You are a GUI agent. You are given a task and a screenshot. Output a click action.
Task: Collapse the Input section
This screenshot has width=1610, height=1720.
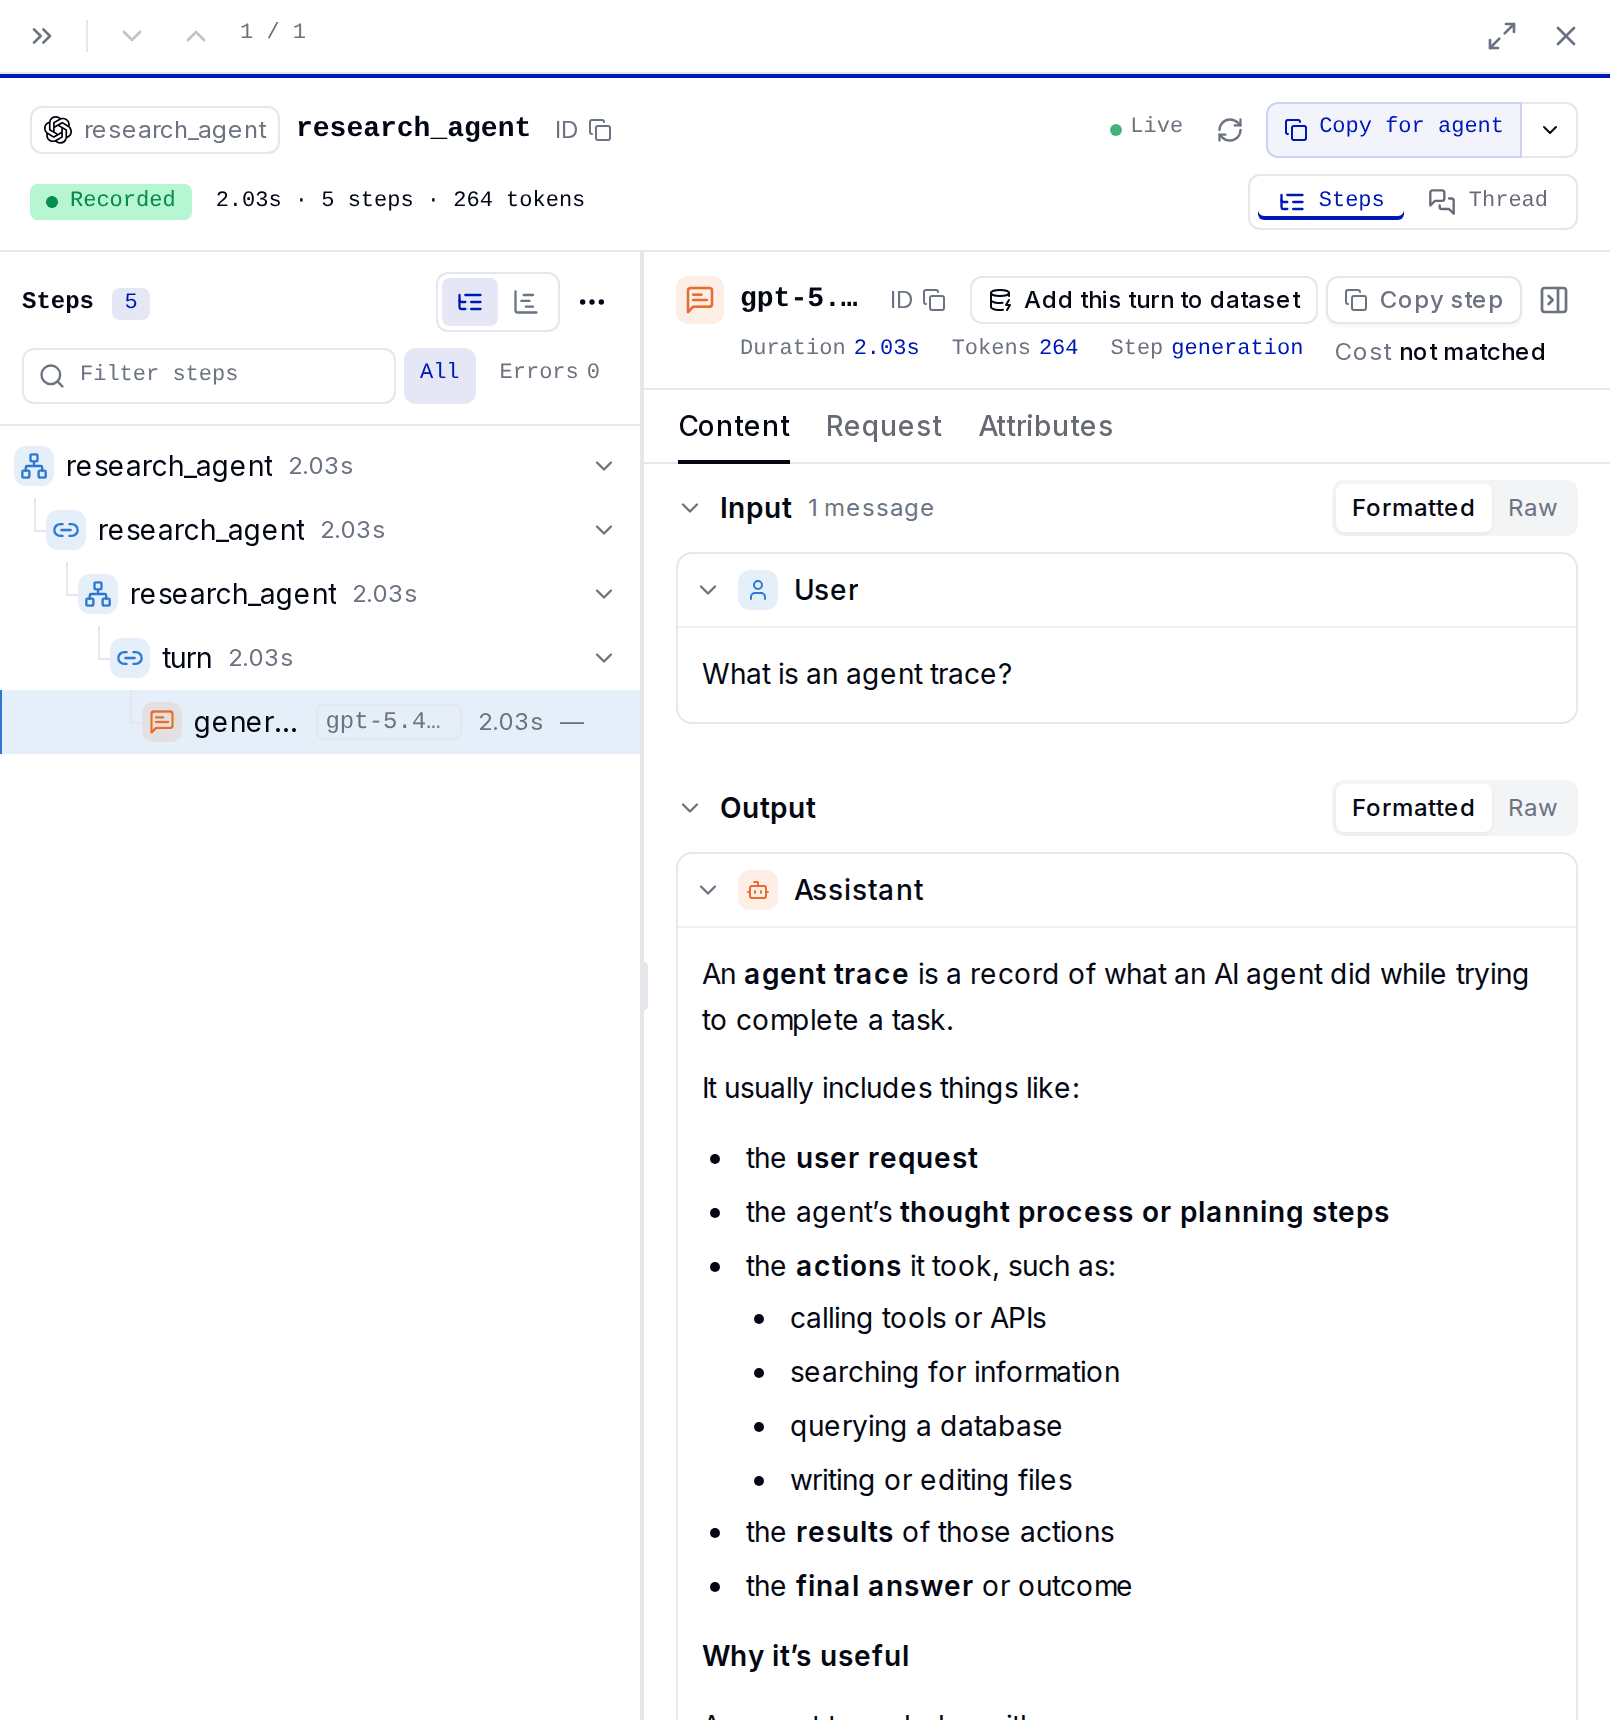(x=690, y=508)
